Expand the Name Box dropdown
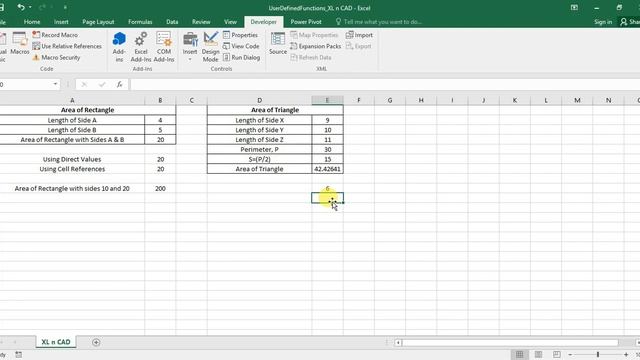 (x=55, y=84)
